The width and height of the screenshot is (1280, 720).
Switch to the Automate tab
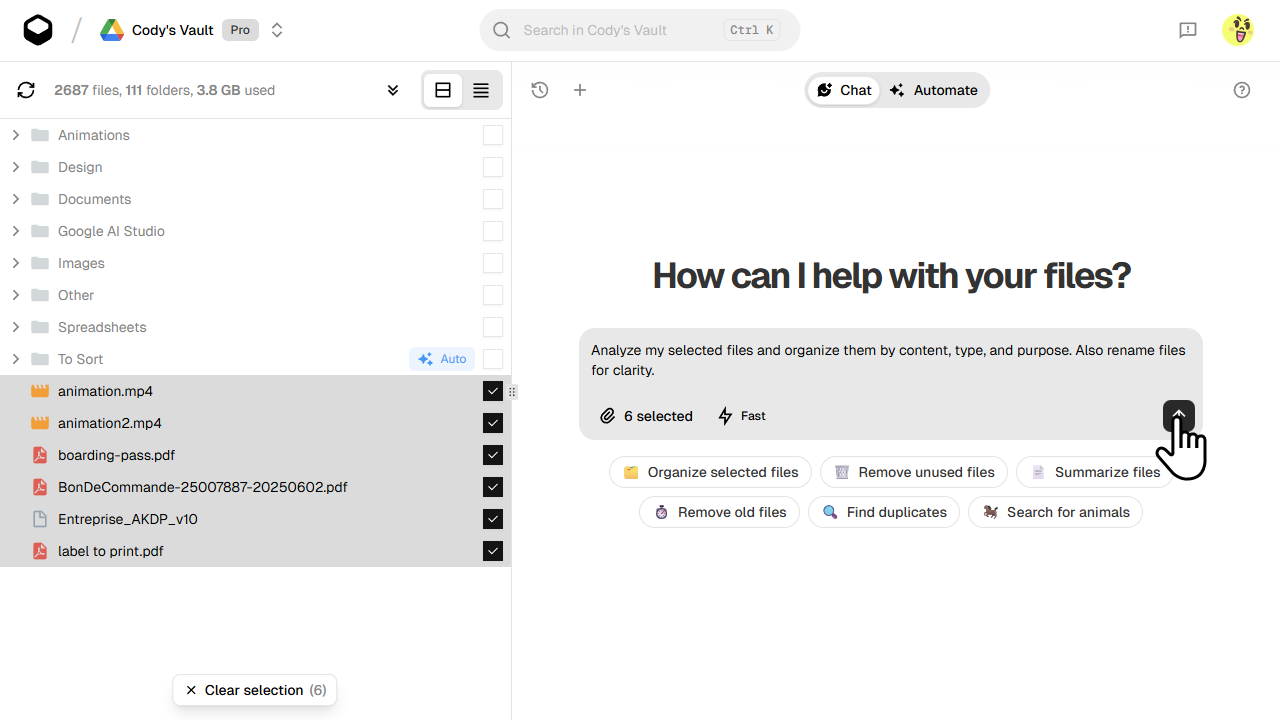click(x=933, y=90)
